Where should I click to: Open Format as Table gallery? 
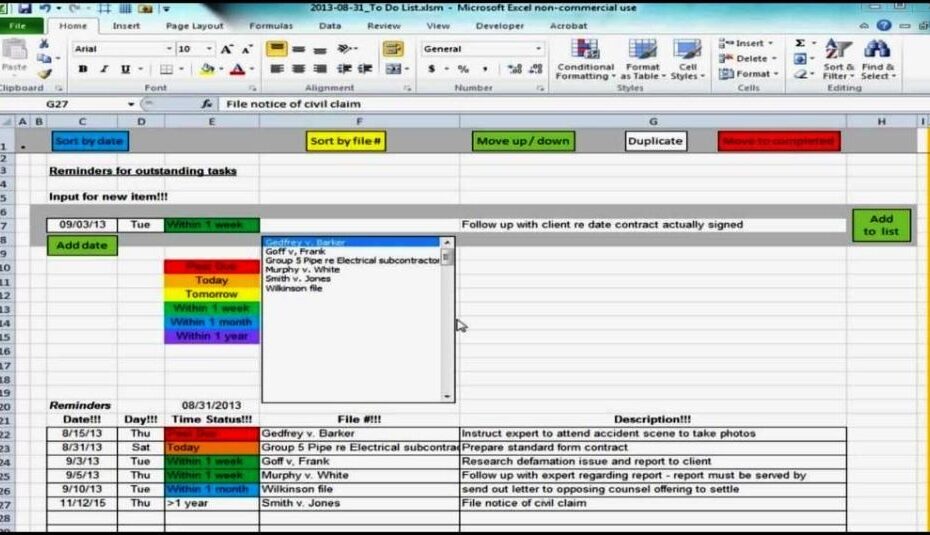[x=642, y=59]
